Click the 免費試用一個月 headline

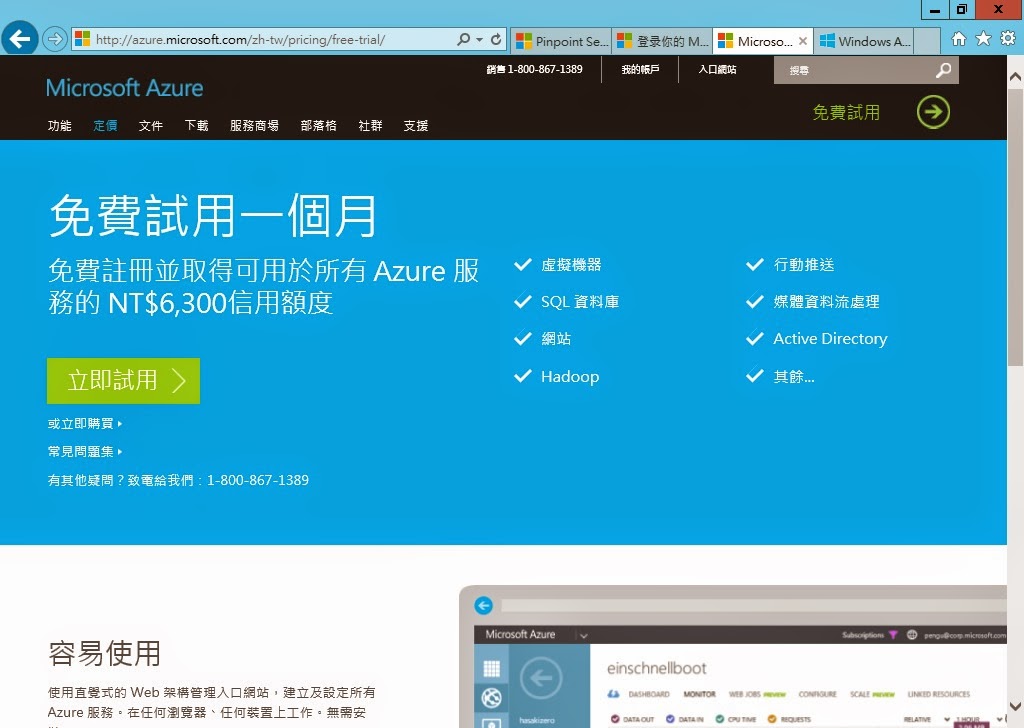(x=213, y=216)
